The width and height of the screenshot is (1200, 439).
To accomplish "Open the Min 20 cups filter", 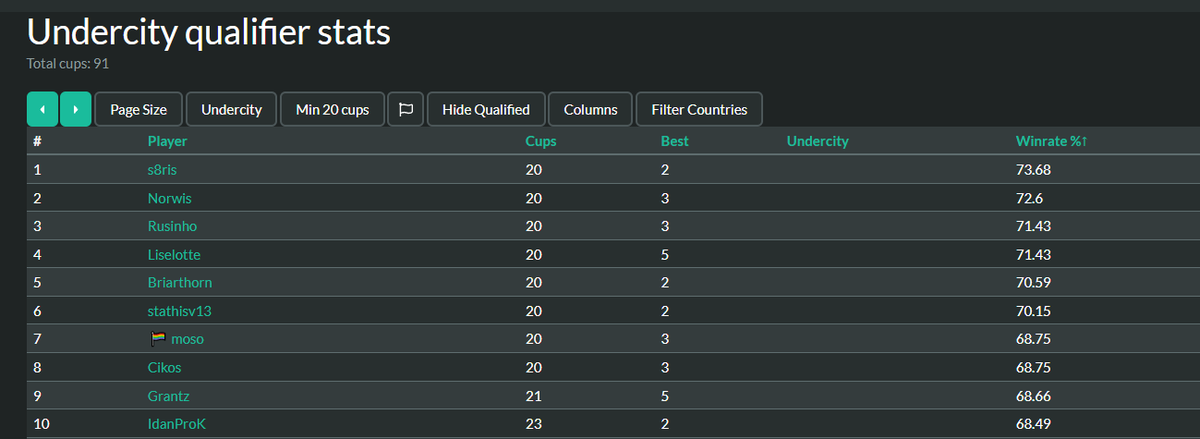I will click(x=333, y=109).
